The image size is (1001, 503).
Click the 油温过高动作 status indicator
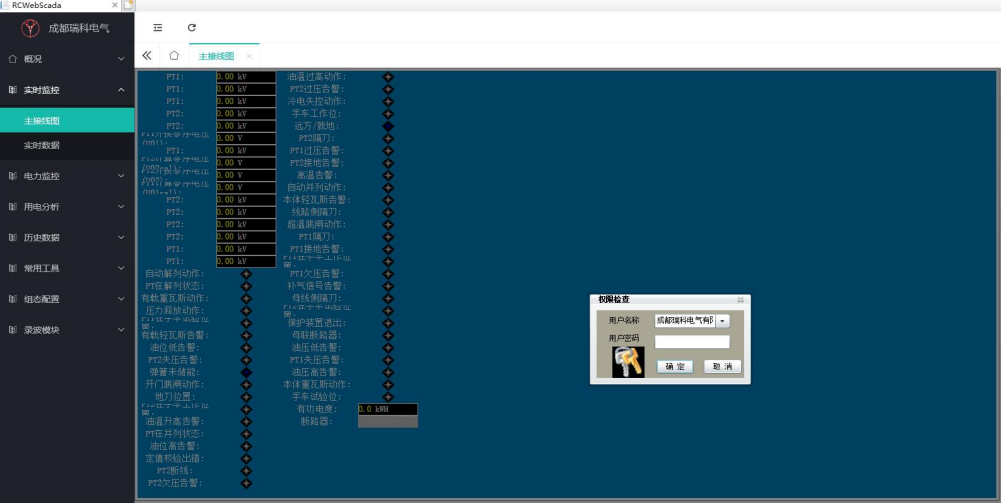pos(388,77)
